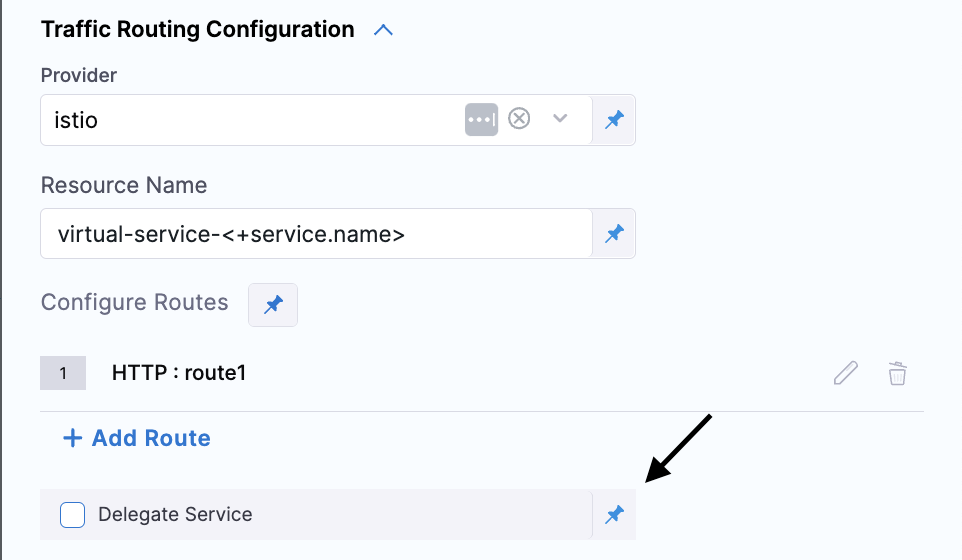Clear the istio provider selection

[x=519, y=119]
